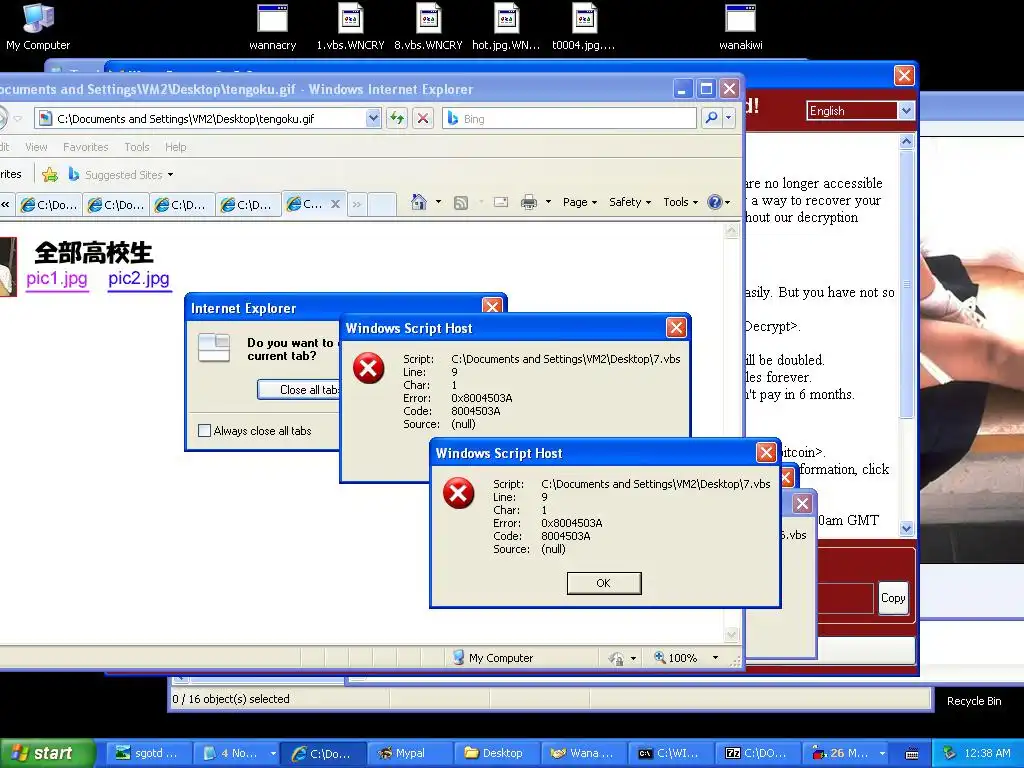Click Refresh icon in IE address bar
This screenshot has height=768, width=1024.
(x=396, y=118)
